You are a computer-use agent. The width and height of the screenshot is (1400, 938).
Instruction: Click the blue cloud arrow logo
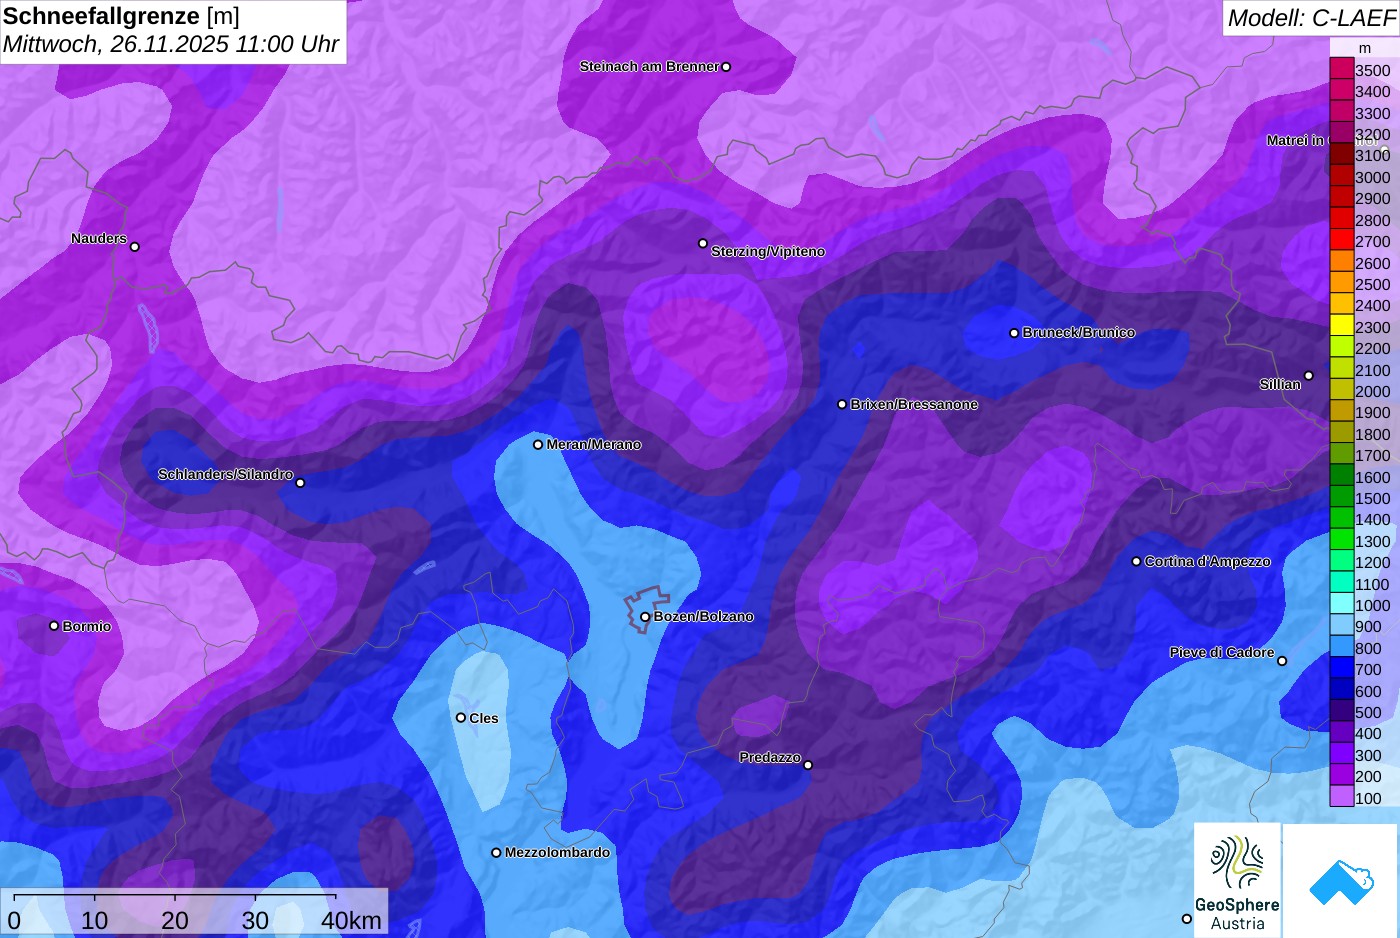point(1341,880)
